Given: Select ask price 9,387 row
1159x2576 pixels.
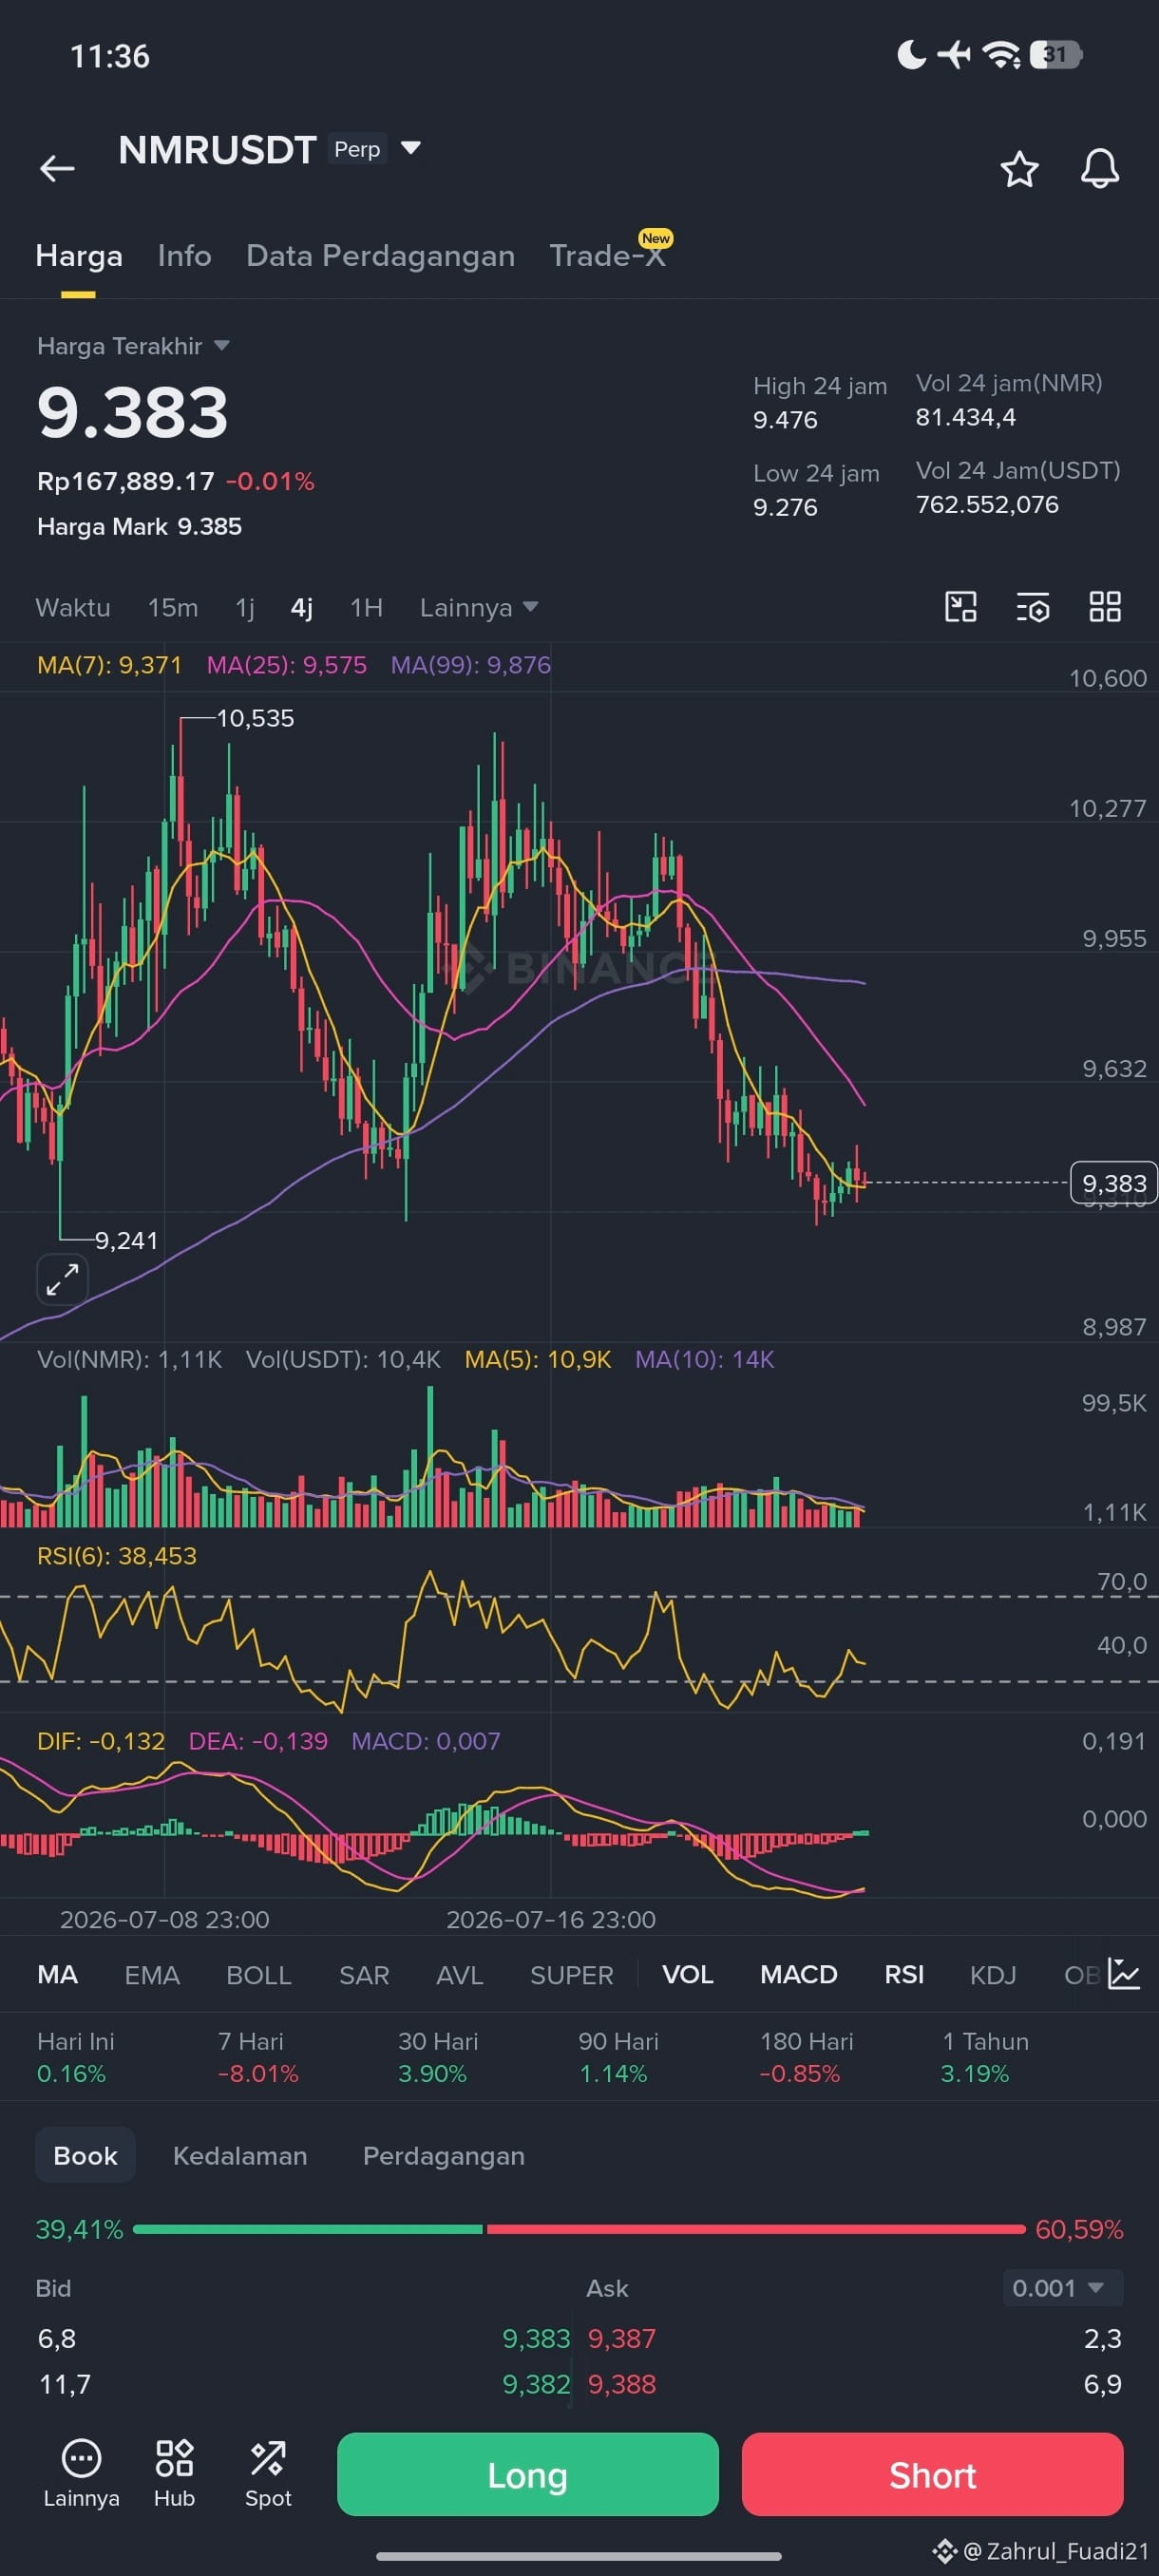Looking at the screenshot, I should pyautogui.click(x=854, y=2338).
